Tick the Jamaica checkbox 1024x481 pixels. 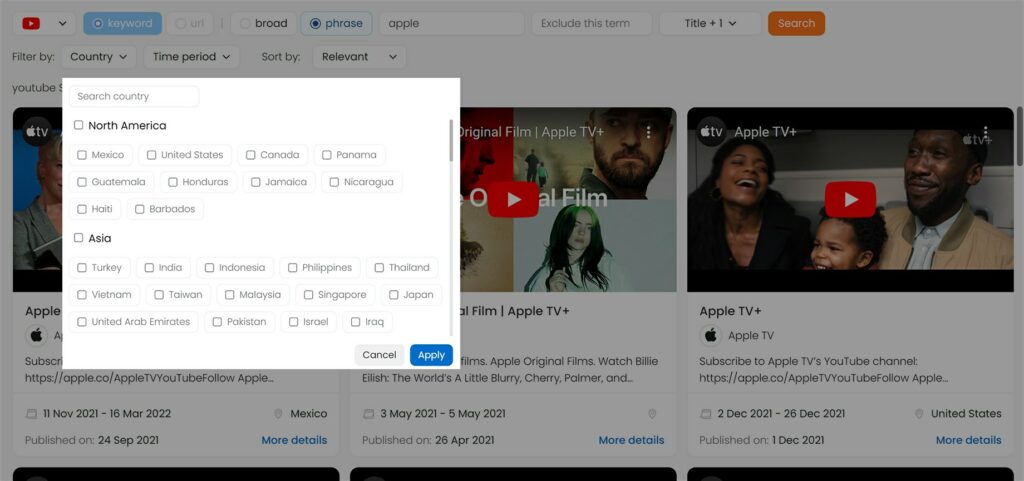click(x=255, y=182)
